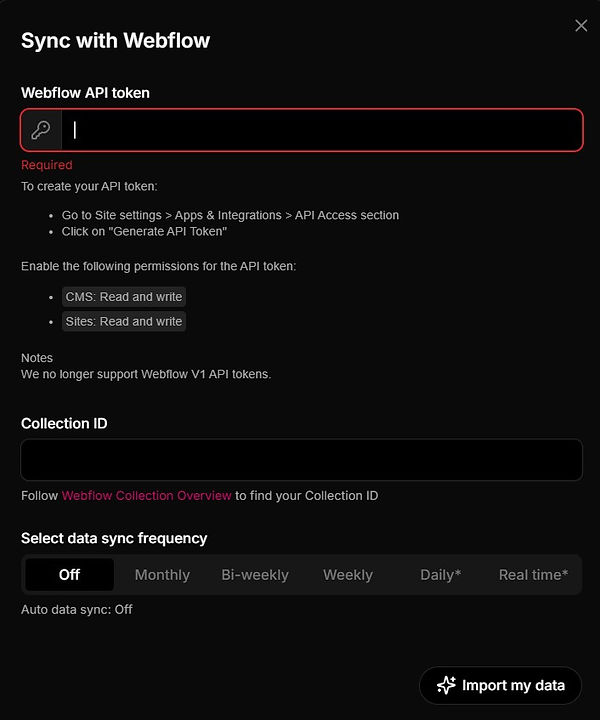Image resolution: width=600 pixels, height=720 pixels.
Task: Click the red 'Required' error text
Action: (47, 165)
